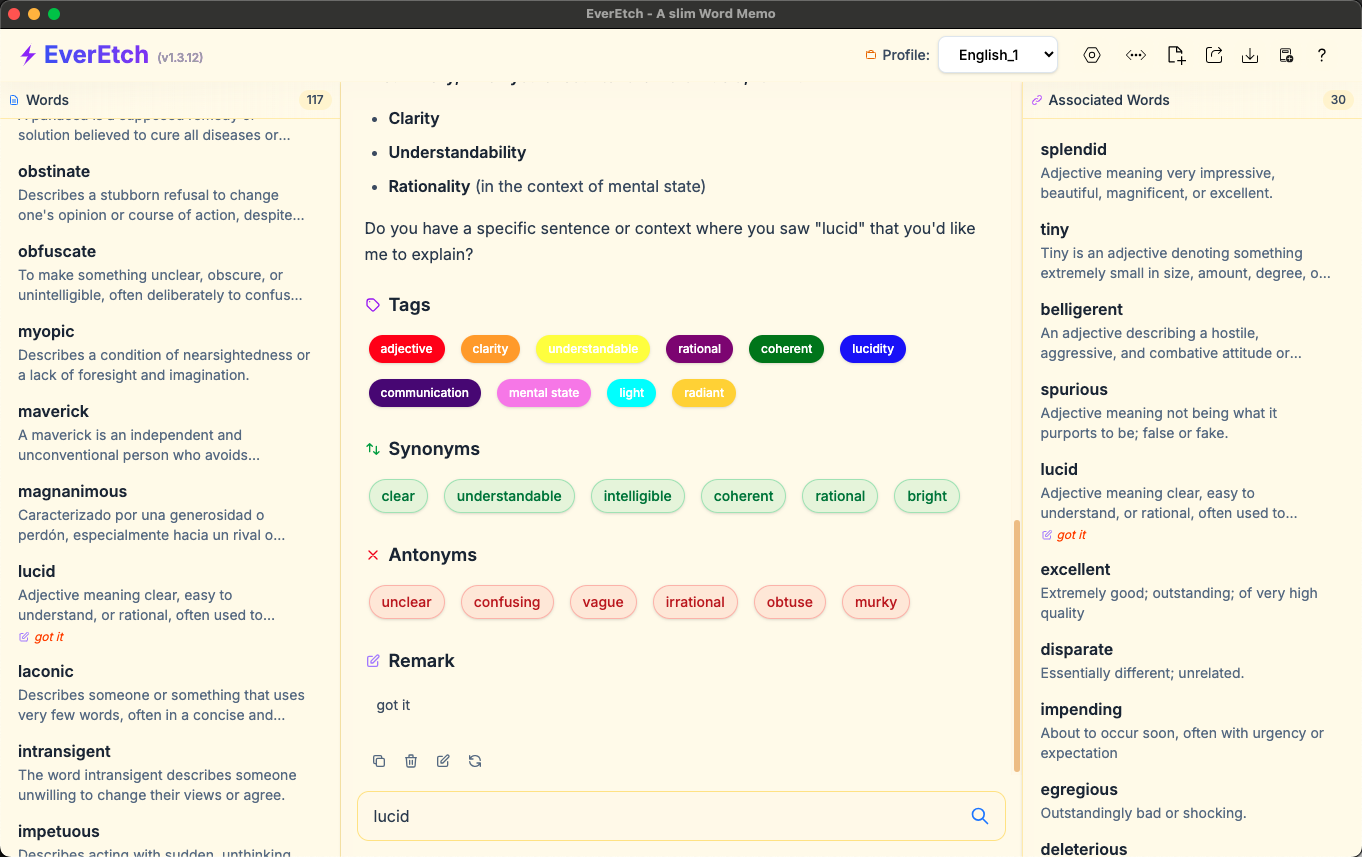
Task: Regenerate the word with refresh icon
Action: [475, 761]
